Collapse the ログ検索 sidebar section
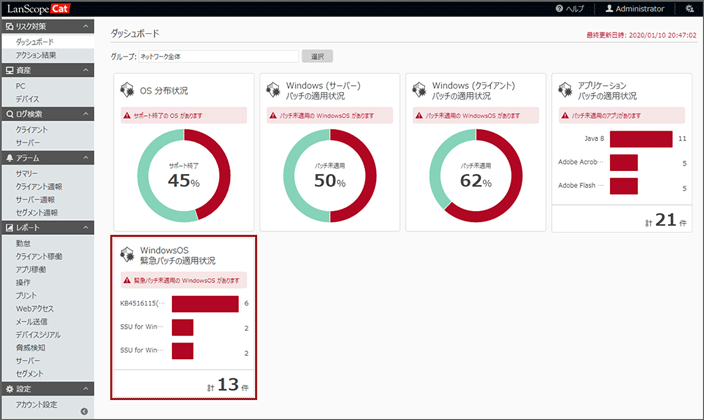The width and height of the screenshot is (704, 420). 88,115
